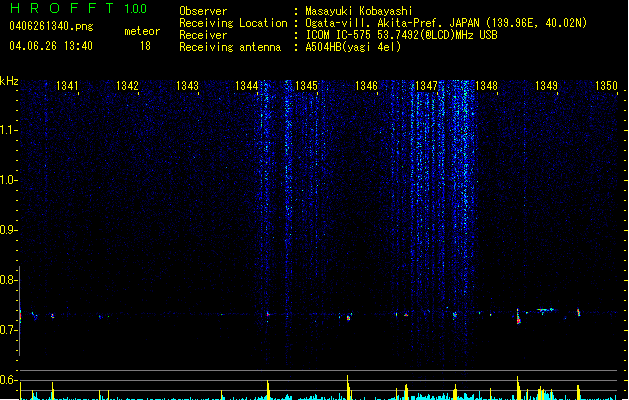The image size is (629, 400).
Task: Click the 1346 time axis marker
Action: pos(367,86)
